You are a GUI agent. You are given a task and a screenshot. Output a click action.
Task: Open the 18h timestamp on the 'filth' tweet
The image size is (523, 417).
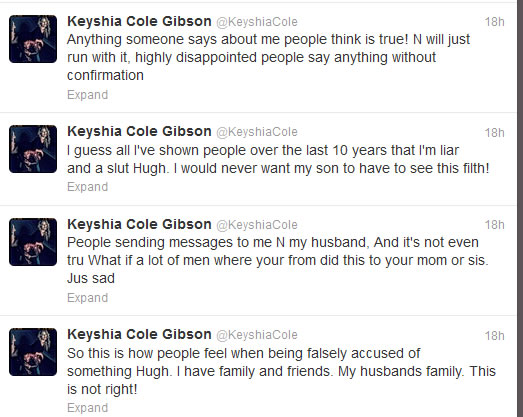(x=494, y=133)
